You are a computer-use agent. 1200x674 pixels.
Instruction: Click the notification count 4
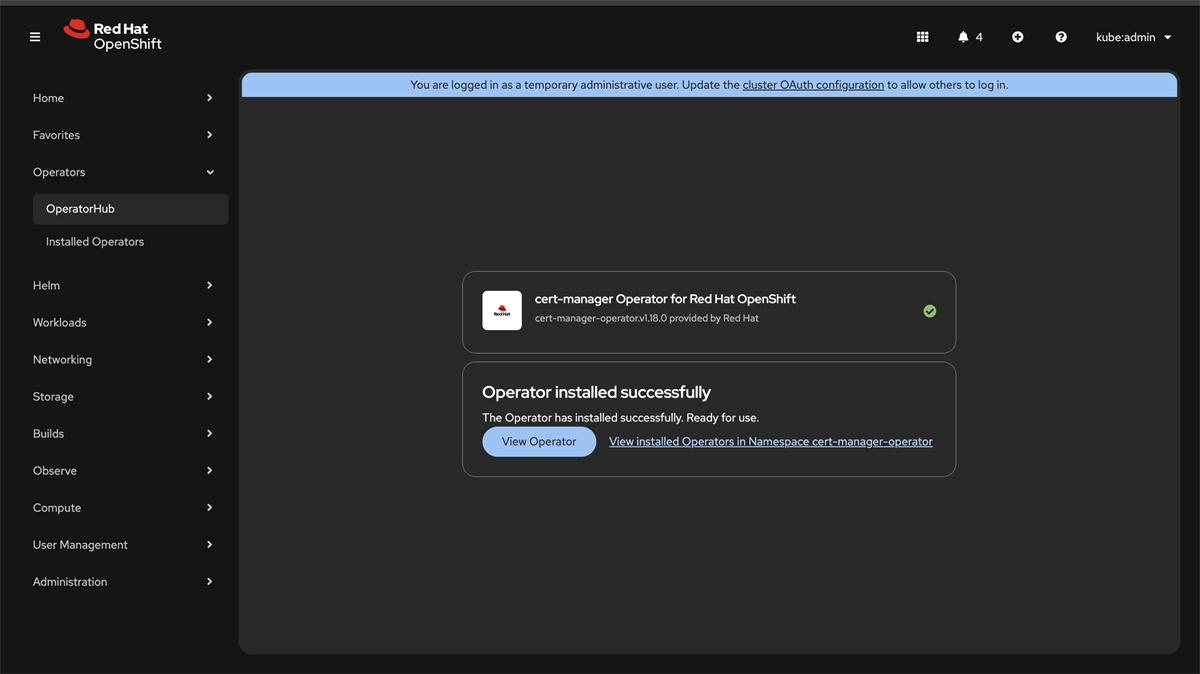tap(979, 37)
